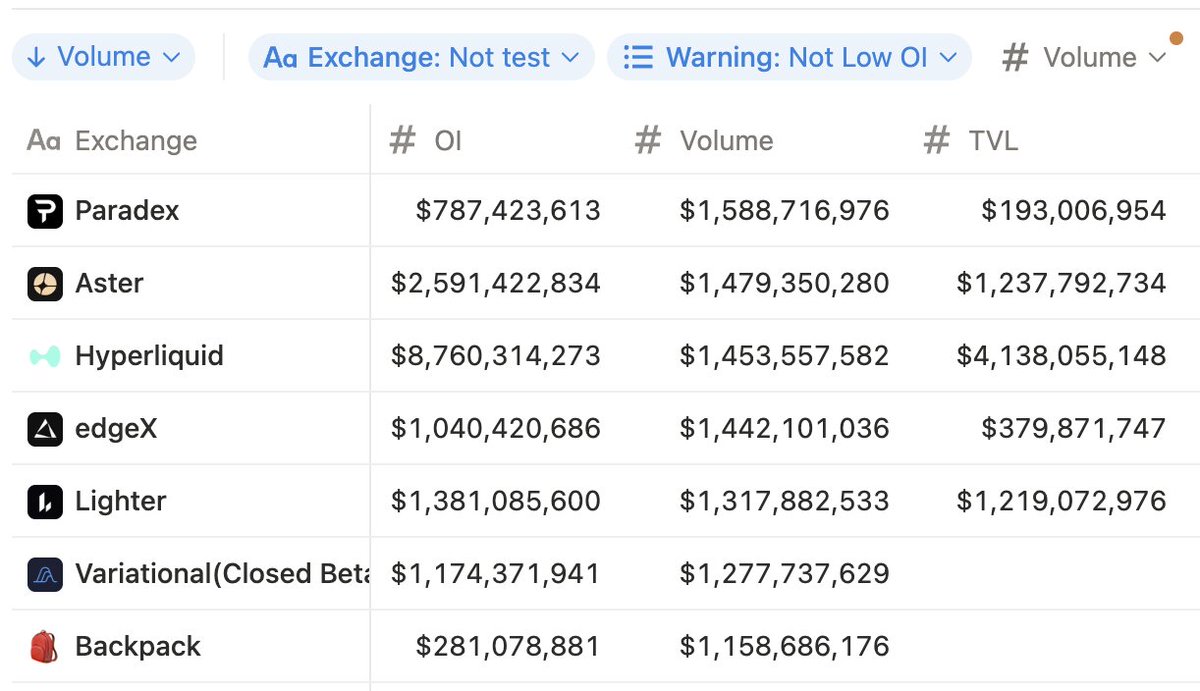Click the down-arrow sort icon beside Volume

(x=37, y=58)
